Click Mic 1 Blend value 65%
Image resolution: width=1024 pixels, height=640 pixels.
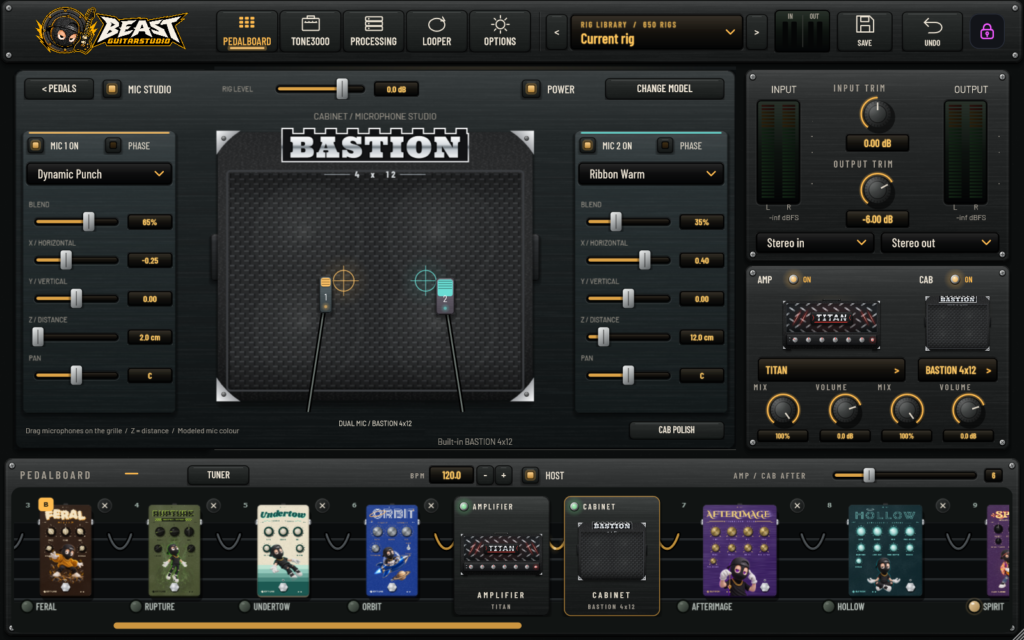coord(150,222)
